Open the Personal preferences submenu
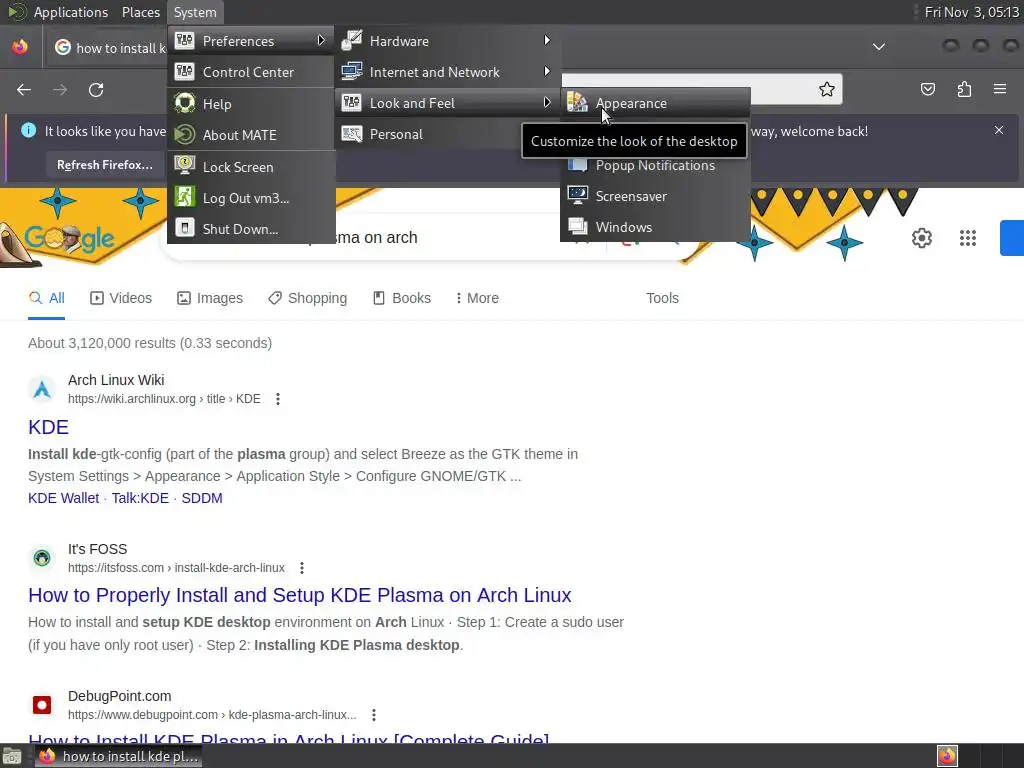This screenshot has height=768, width=1024. click(448, 135)
